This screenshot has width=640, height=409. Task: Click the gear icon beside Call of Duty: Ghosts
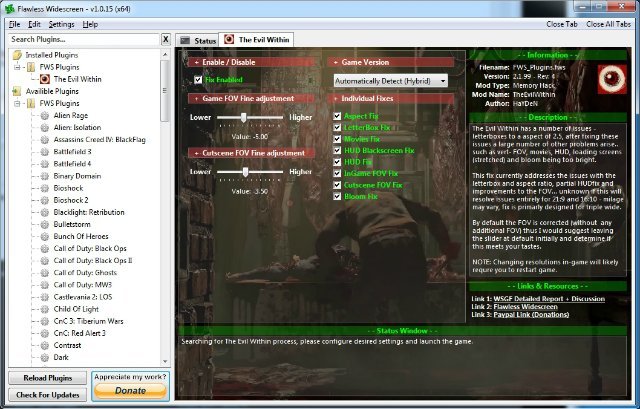[45, 273]
